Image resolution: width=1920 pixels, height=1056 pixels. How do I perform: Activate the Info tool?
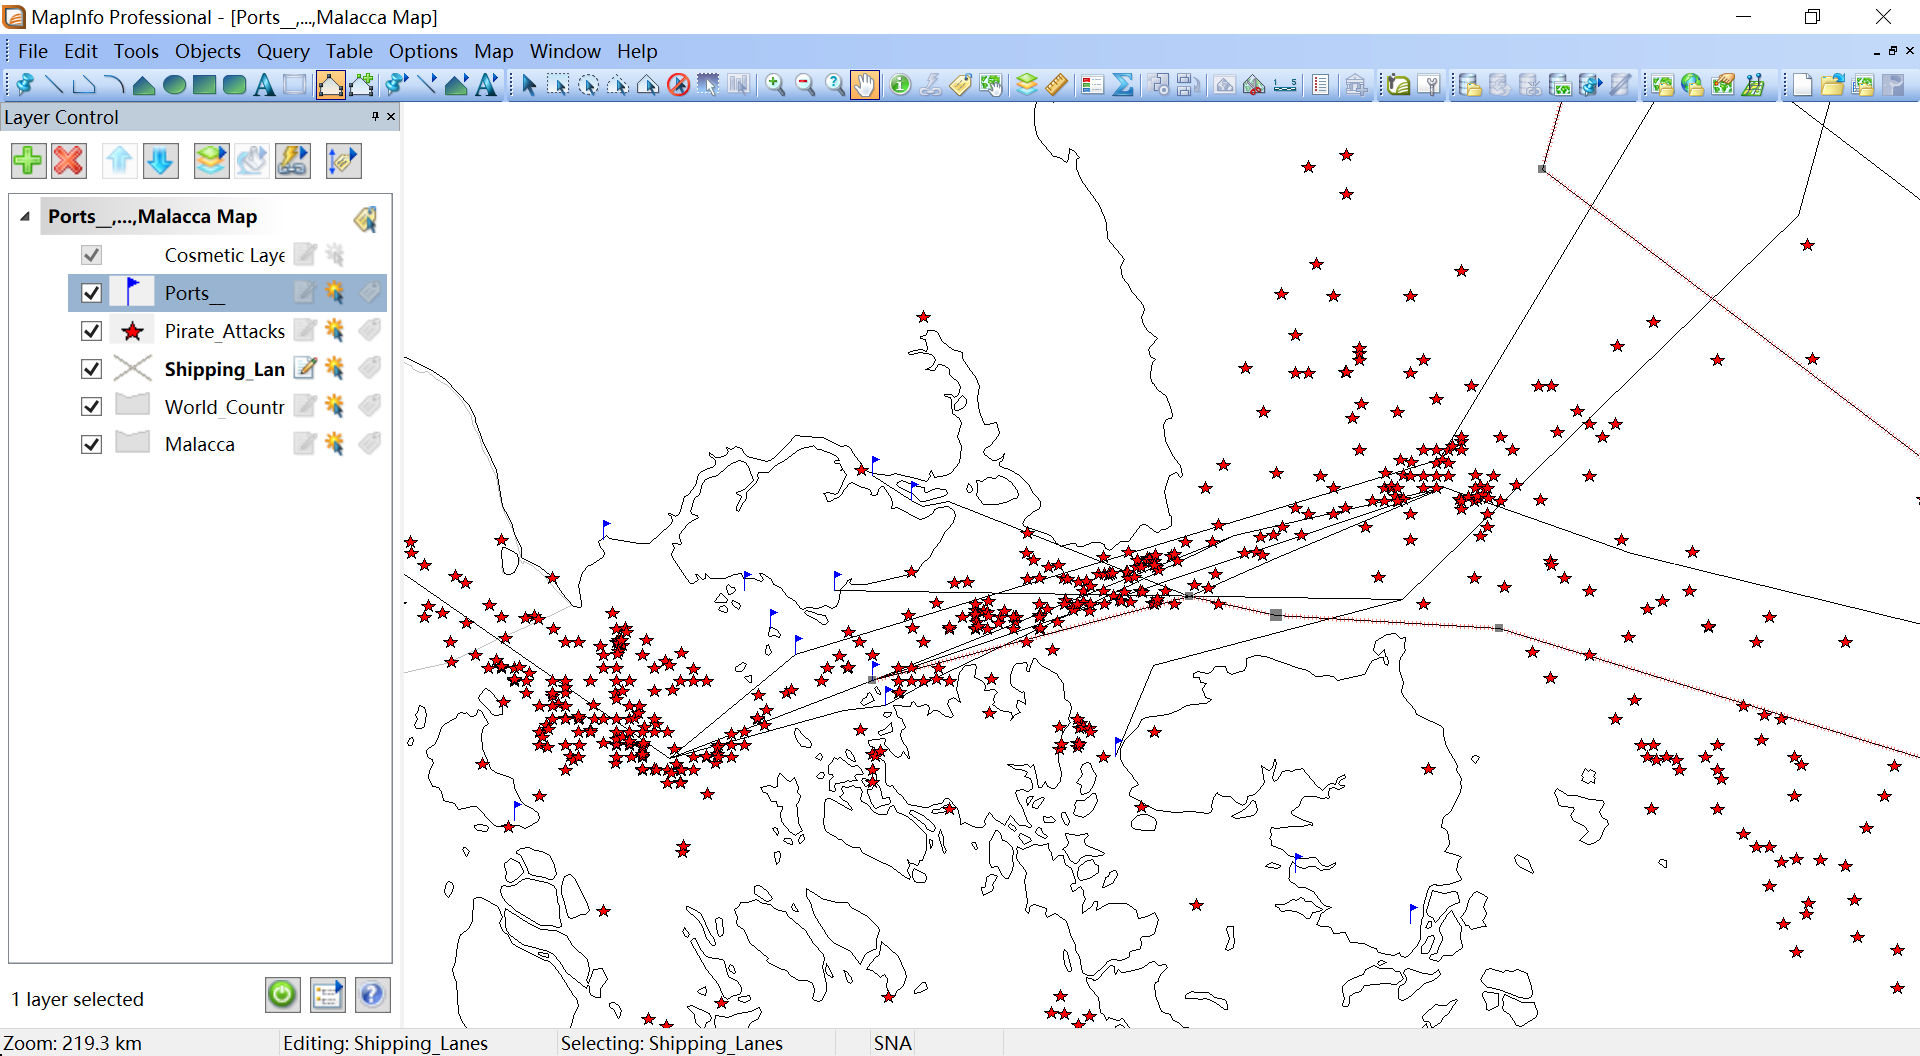[x=900, y=85]
